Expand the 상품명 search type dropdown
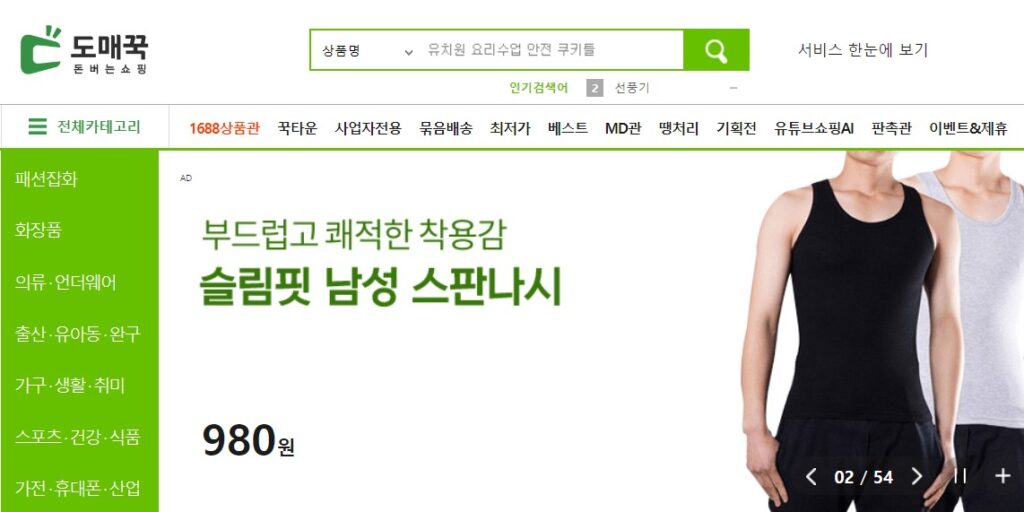Viewport: 1024px width, 512px height. (x=368, y=50)
